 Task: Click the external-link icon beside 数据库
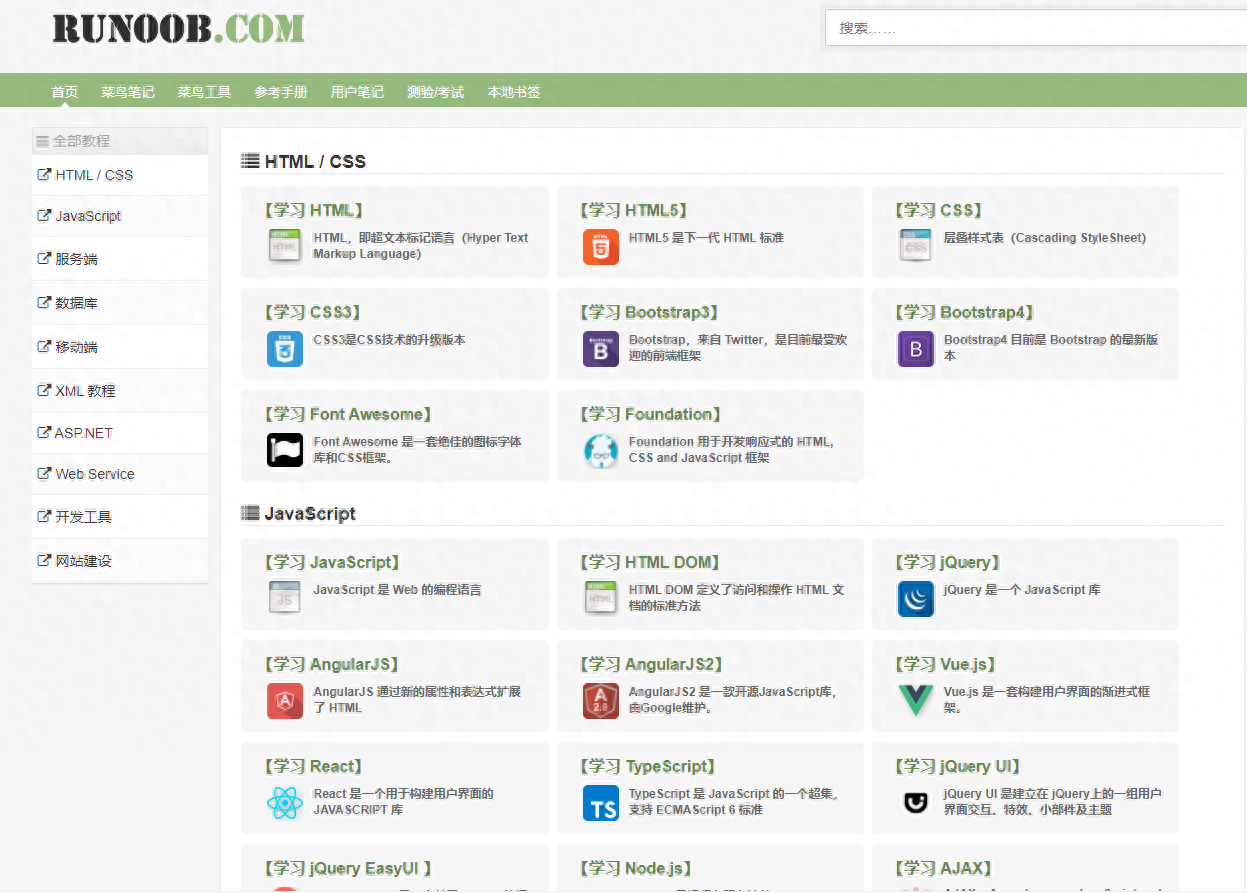pos(44,302)
